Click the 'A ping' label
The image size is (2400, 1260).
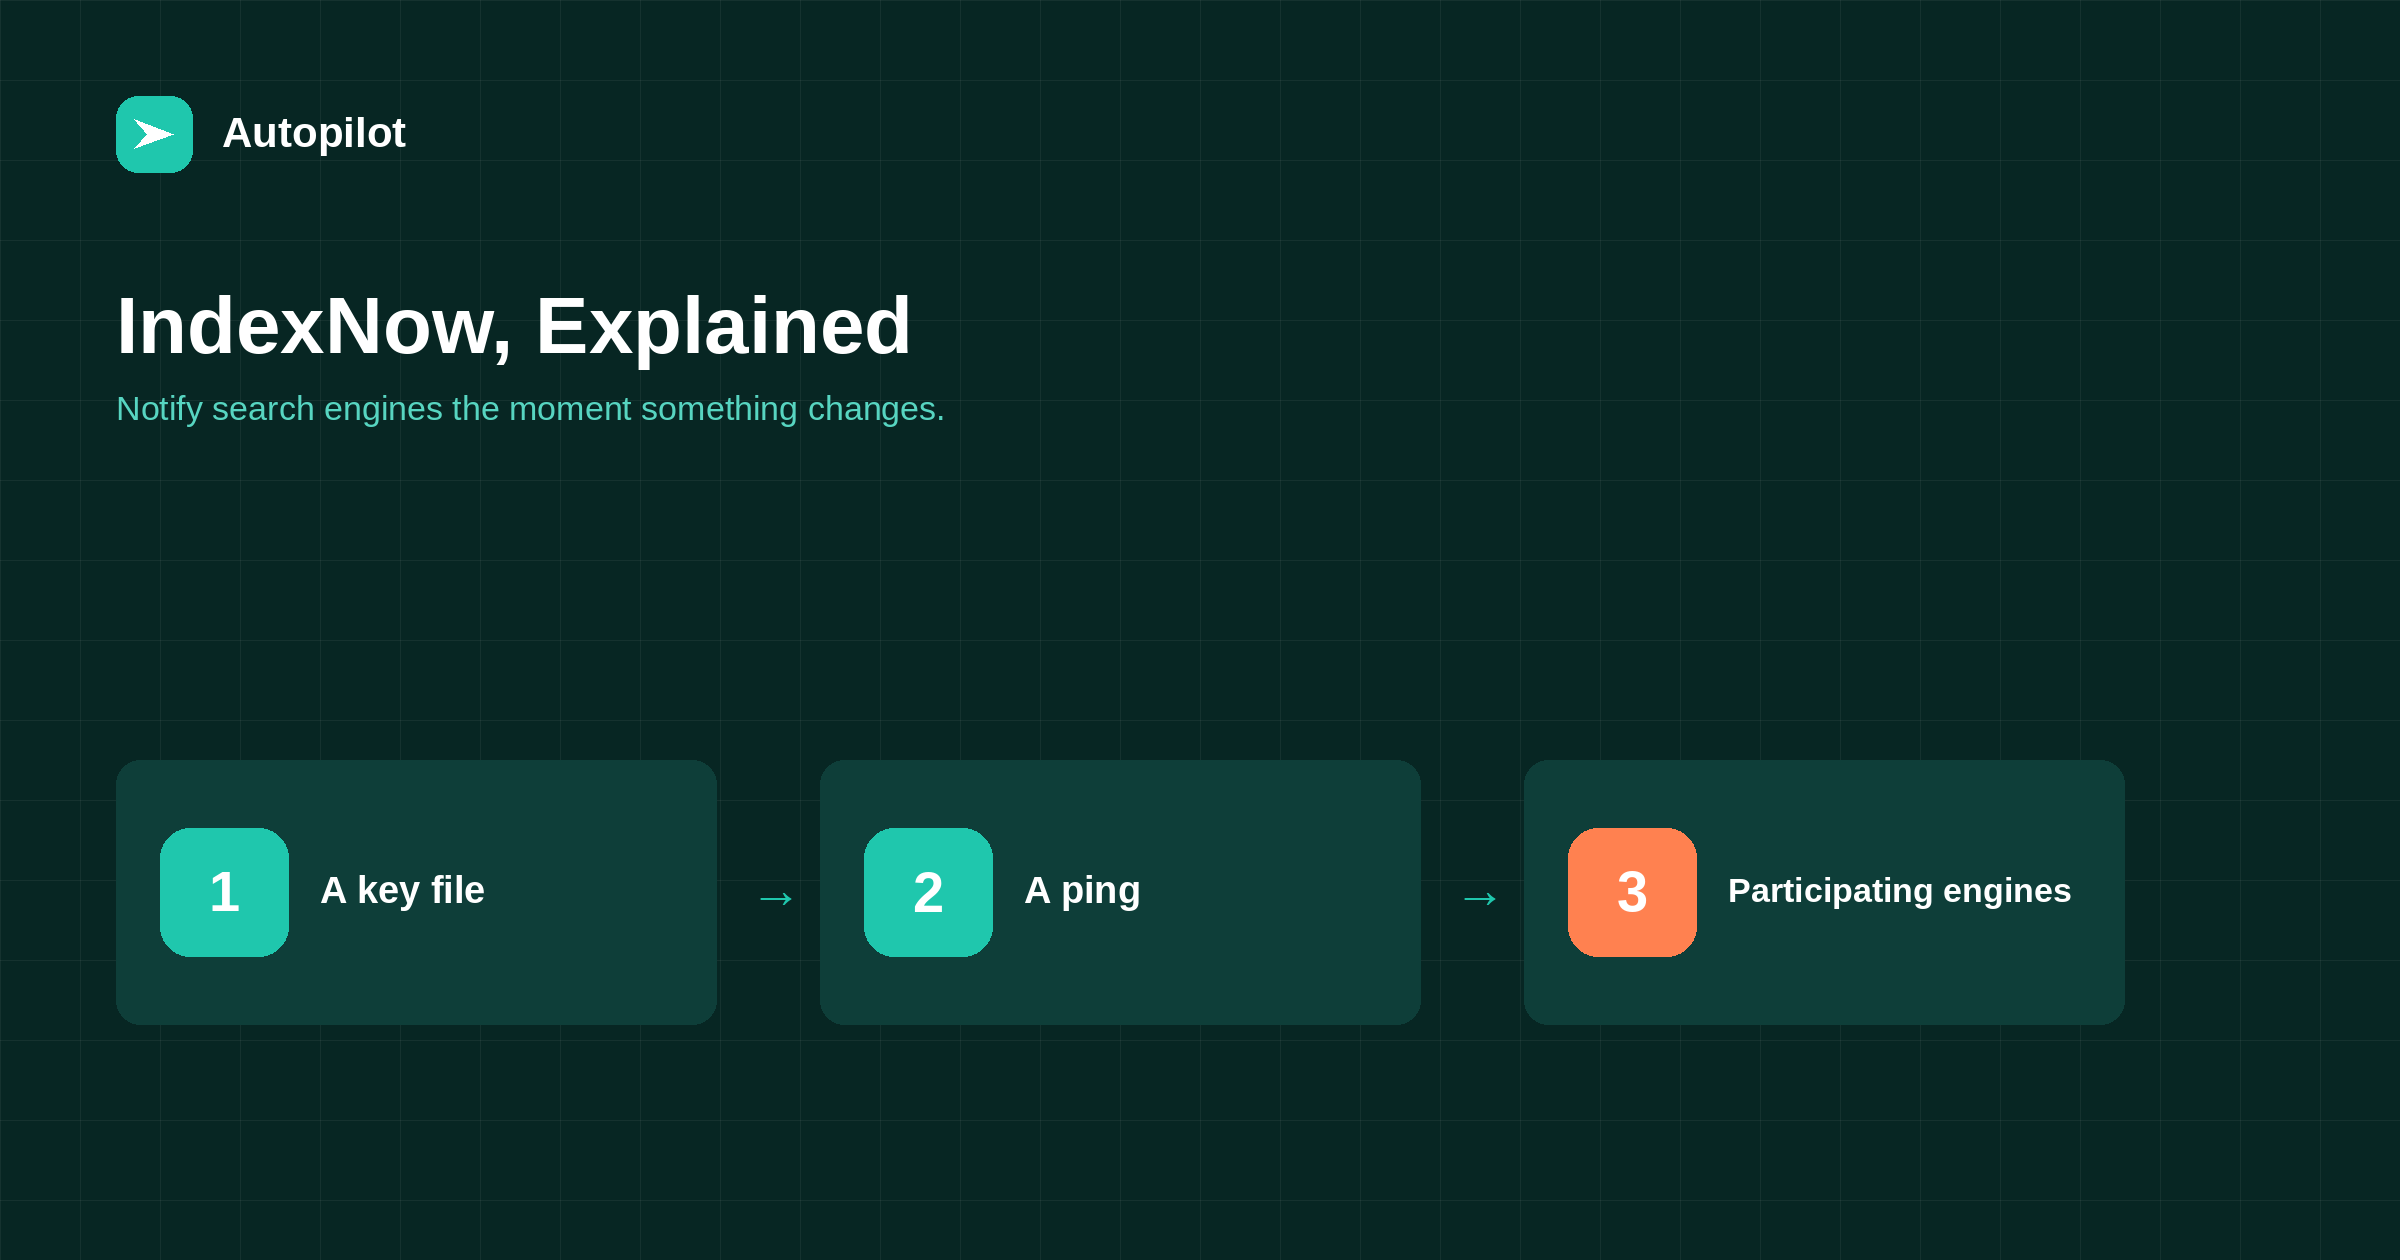click(x=1082, y=891)
